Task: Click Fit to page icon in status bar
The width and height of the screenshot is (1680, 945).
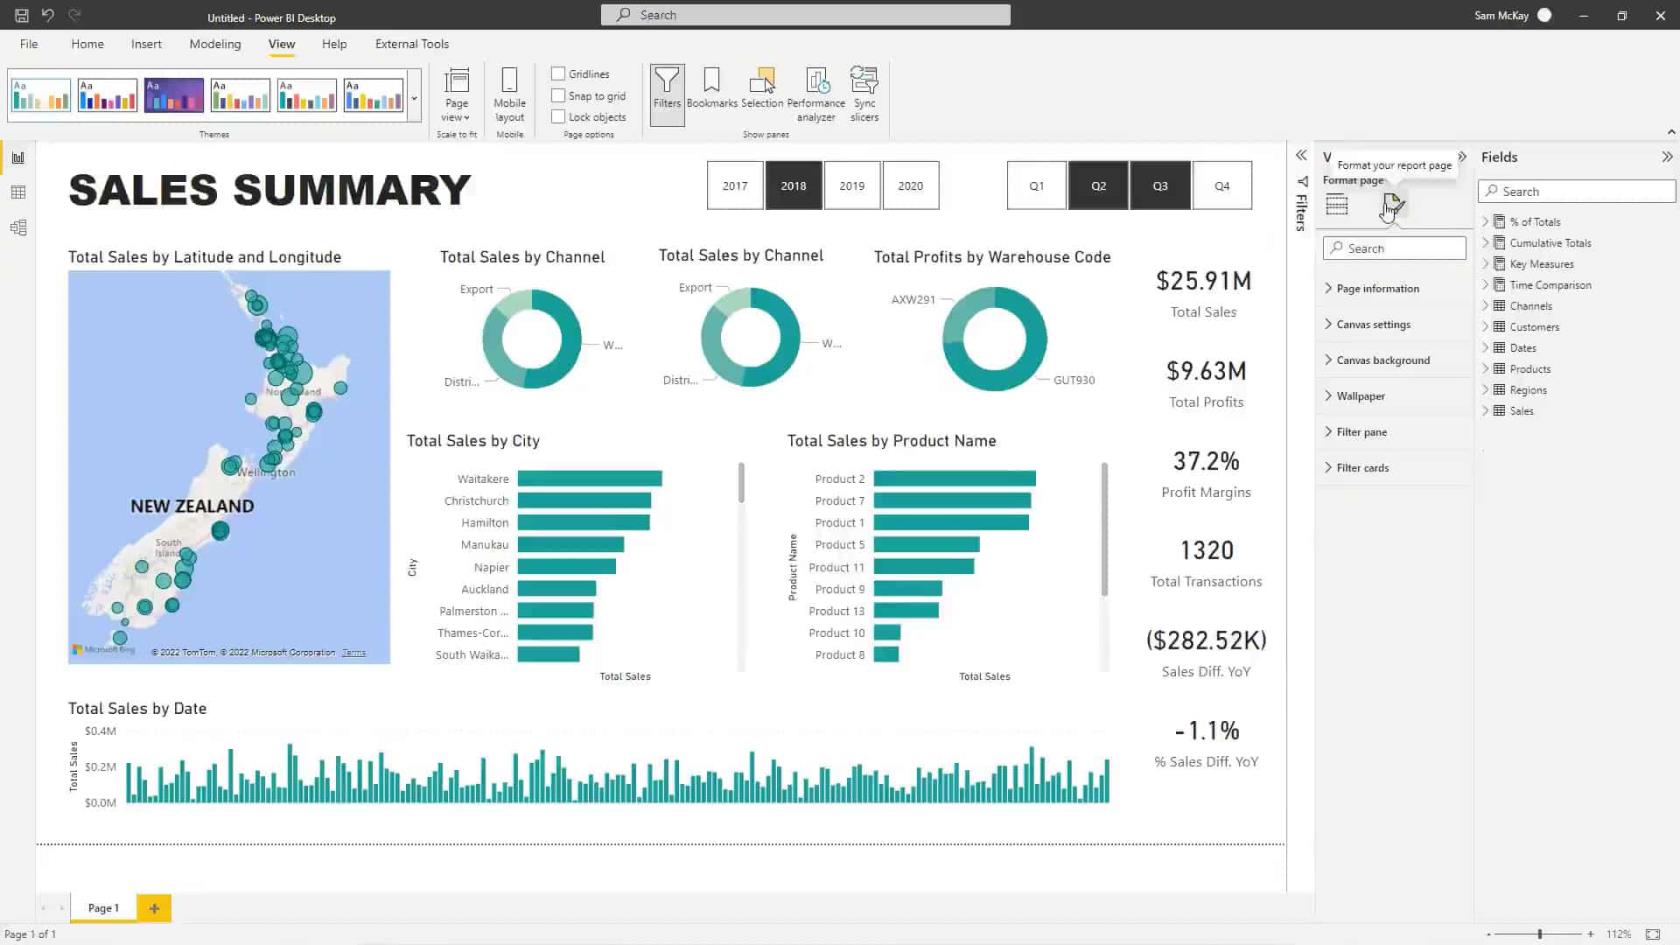Action: [1653, 934]
